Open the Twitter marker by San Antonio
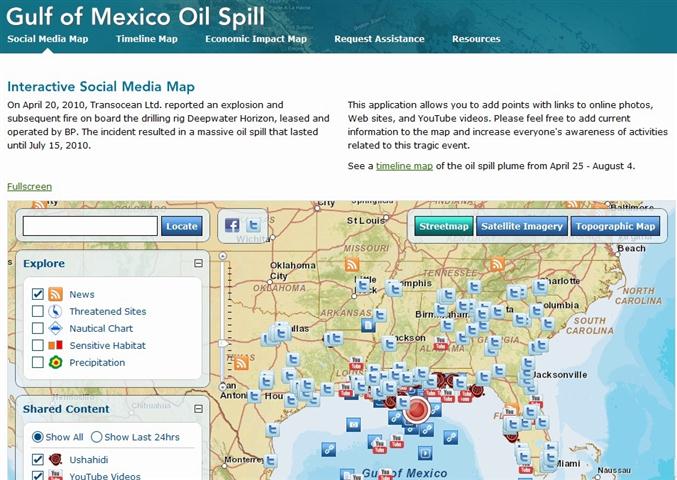This screenshot has height=480, width=677. [254, 396]
